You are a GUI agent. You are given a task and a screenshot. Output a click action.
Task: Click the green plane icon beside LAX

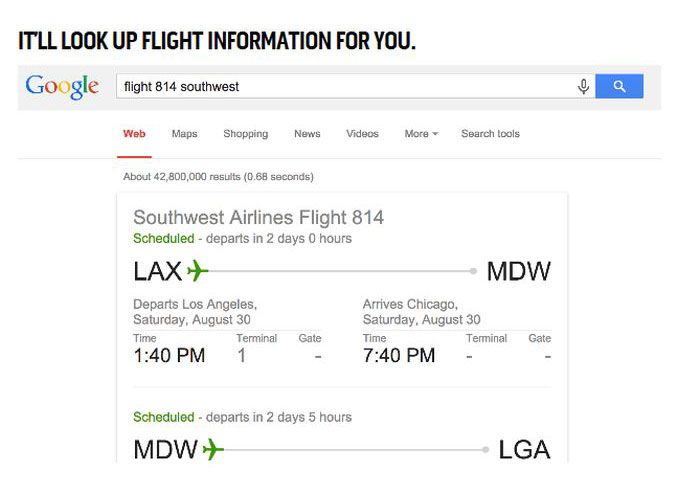pyautogui.click(x=197, y=271)
